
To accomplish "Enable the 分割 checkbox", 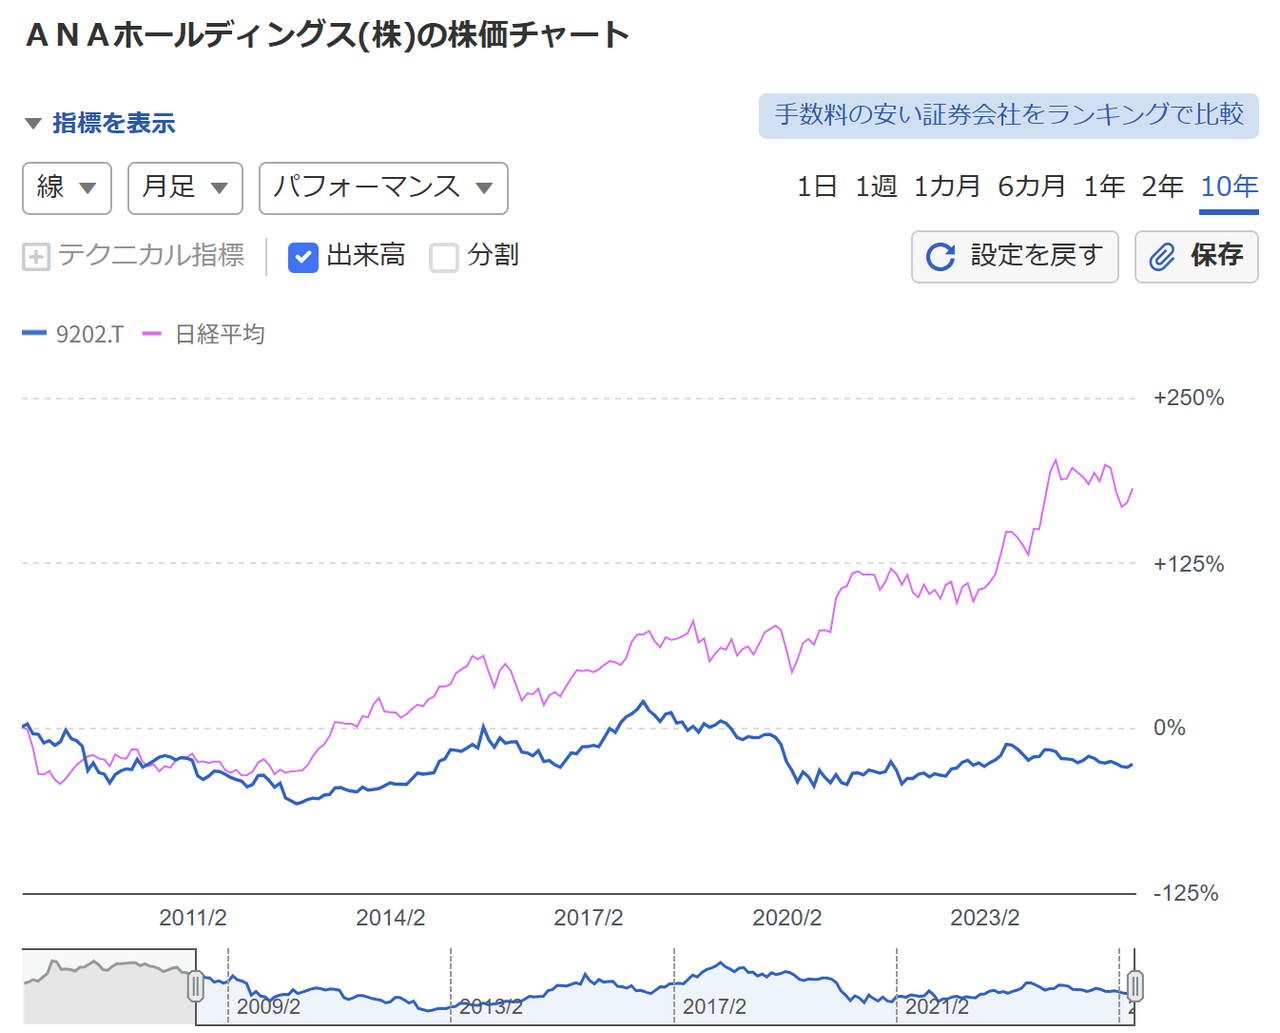I will click(443, 256).
